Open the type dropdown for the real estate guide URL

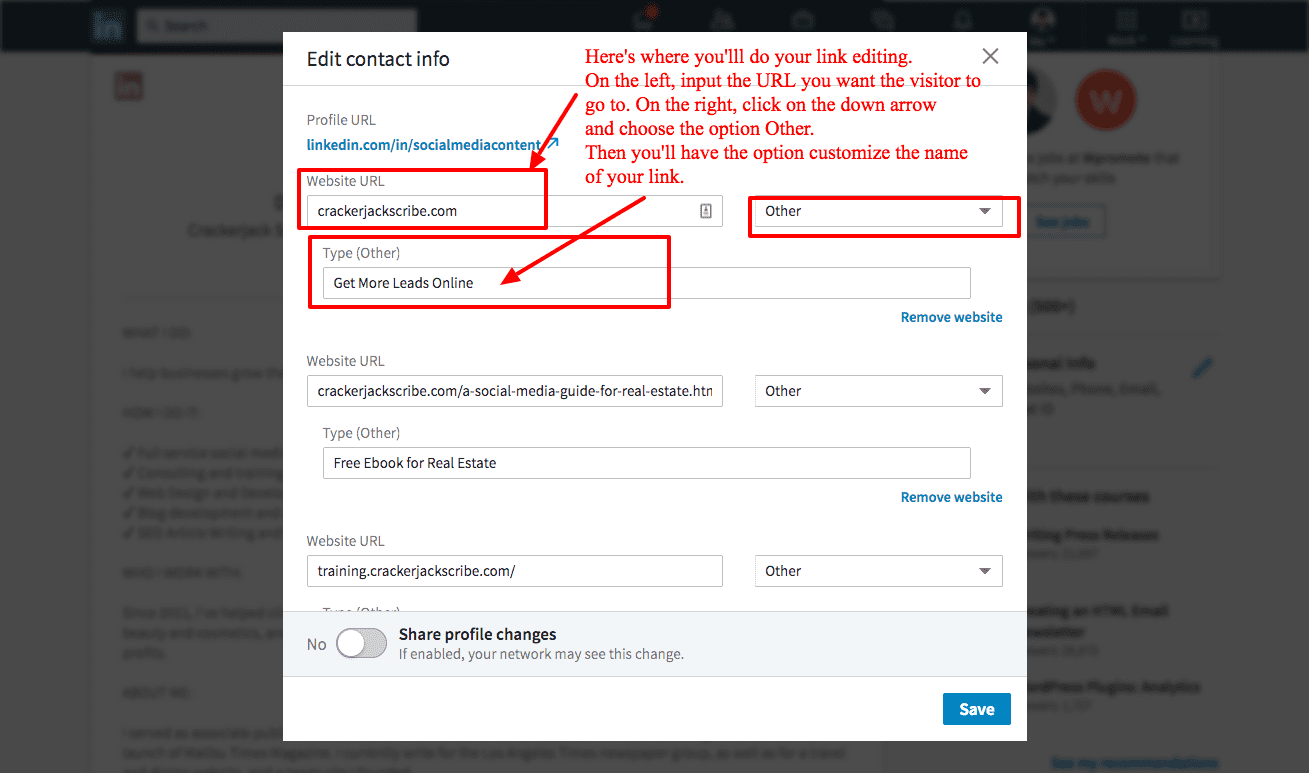coord(878,391)
